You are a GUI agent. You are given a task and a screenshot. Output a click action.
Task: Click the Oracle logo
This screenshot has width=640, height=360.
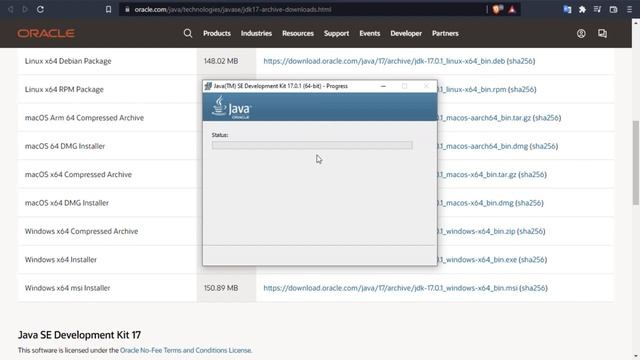tap(46, 33)
